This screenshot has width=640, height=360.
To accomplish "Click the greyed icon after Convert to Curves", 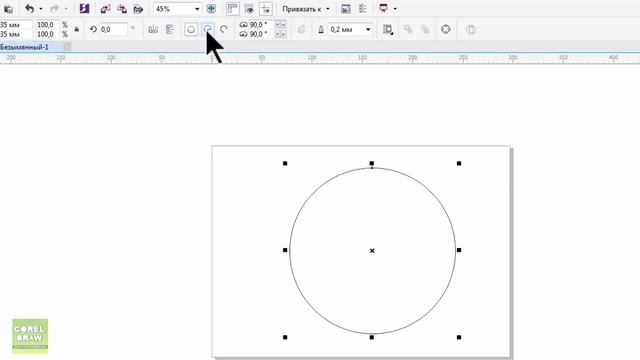I will click(x=471, y=29).
